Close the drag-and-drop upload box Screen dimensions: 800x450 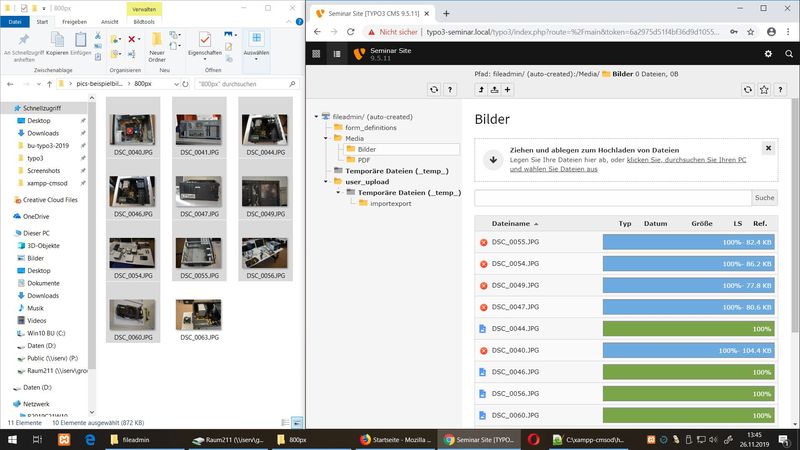click(767, 148)
